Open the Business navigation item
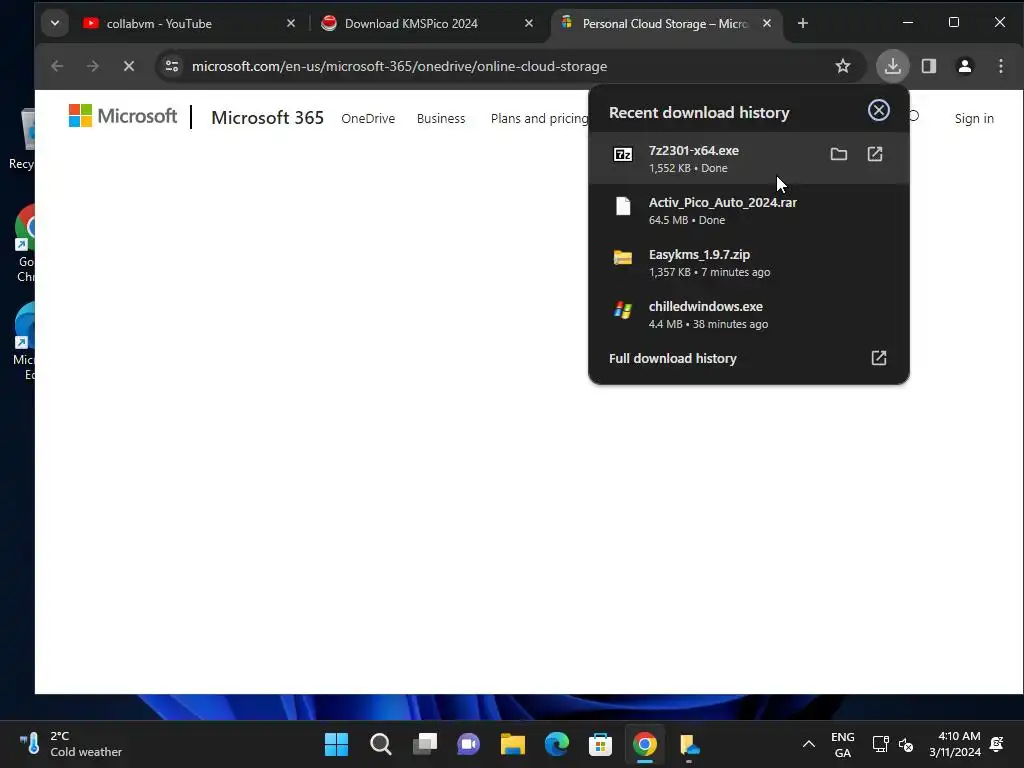The image size is (1024, 768). [441, 118]
